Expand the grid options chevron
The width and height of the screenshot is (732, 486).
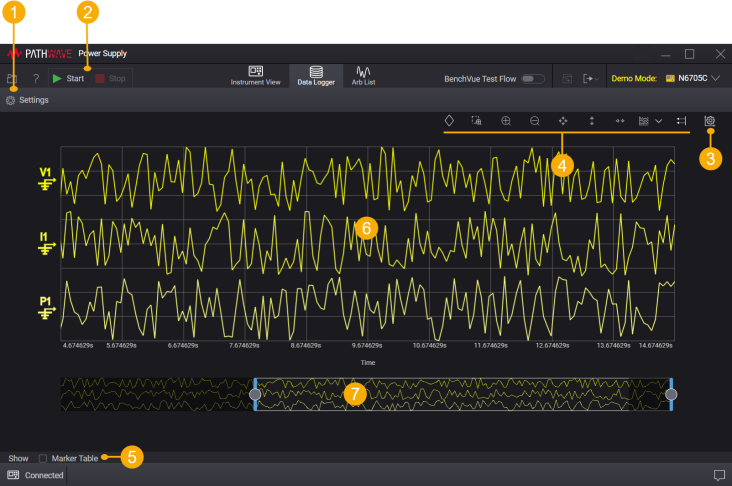tap(658, 121)
